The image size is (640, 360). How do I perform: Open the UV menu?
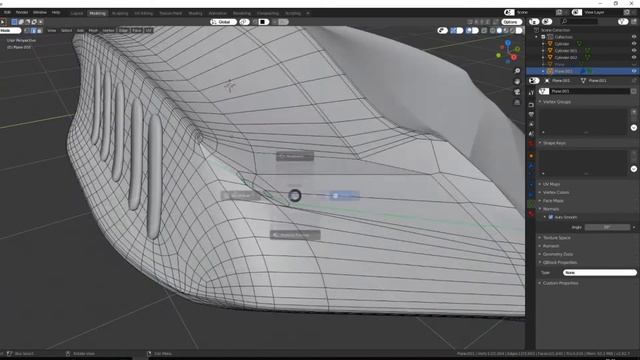(x=149, y=31)
